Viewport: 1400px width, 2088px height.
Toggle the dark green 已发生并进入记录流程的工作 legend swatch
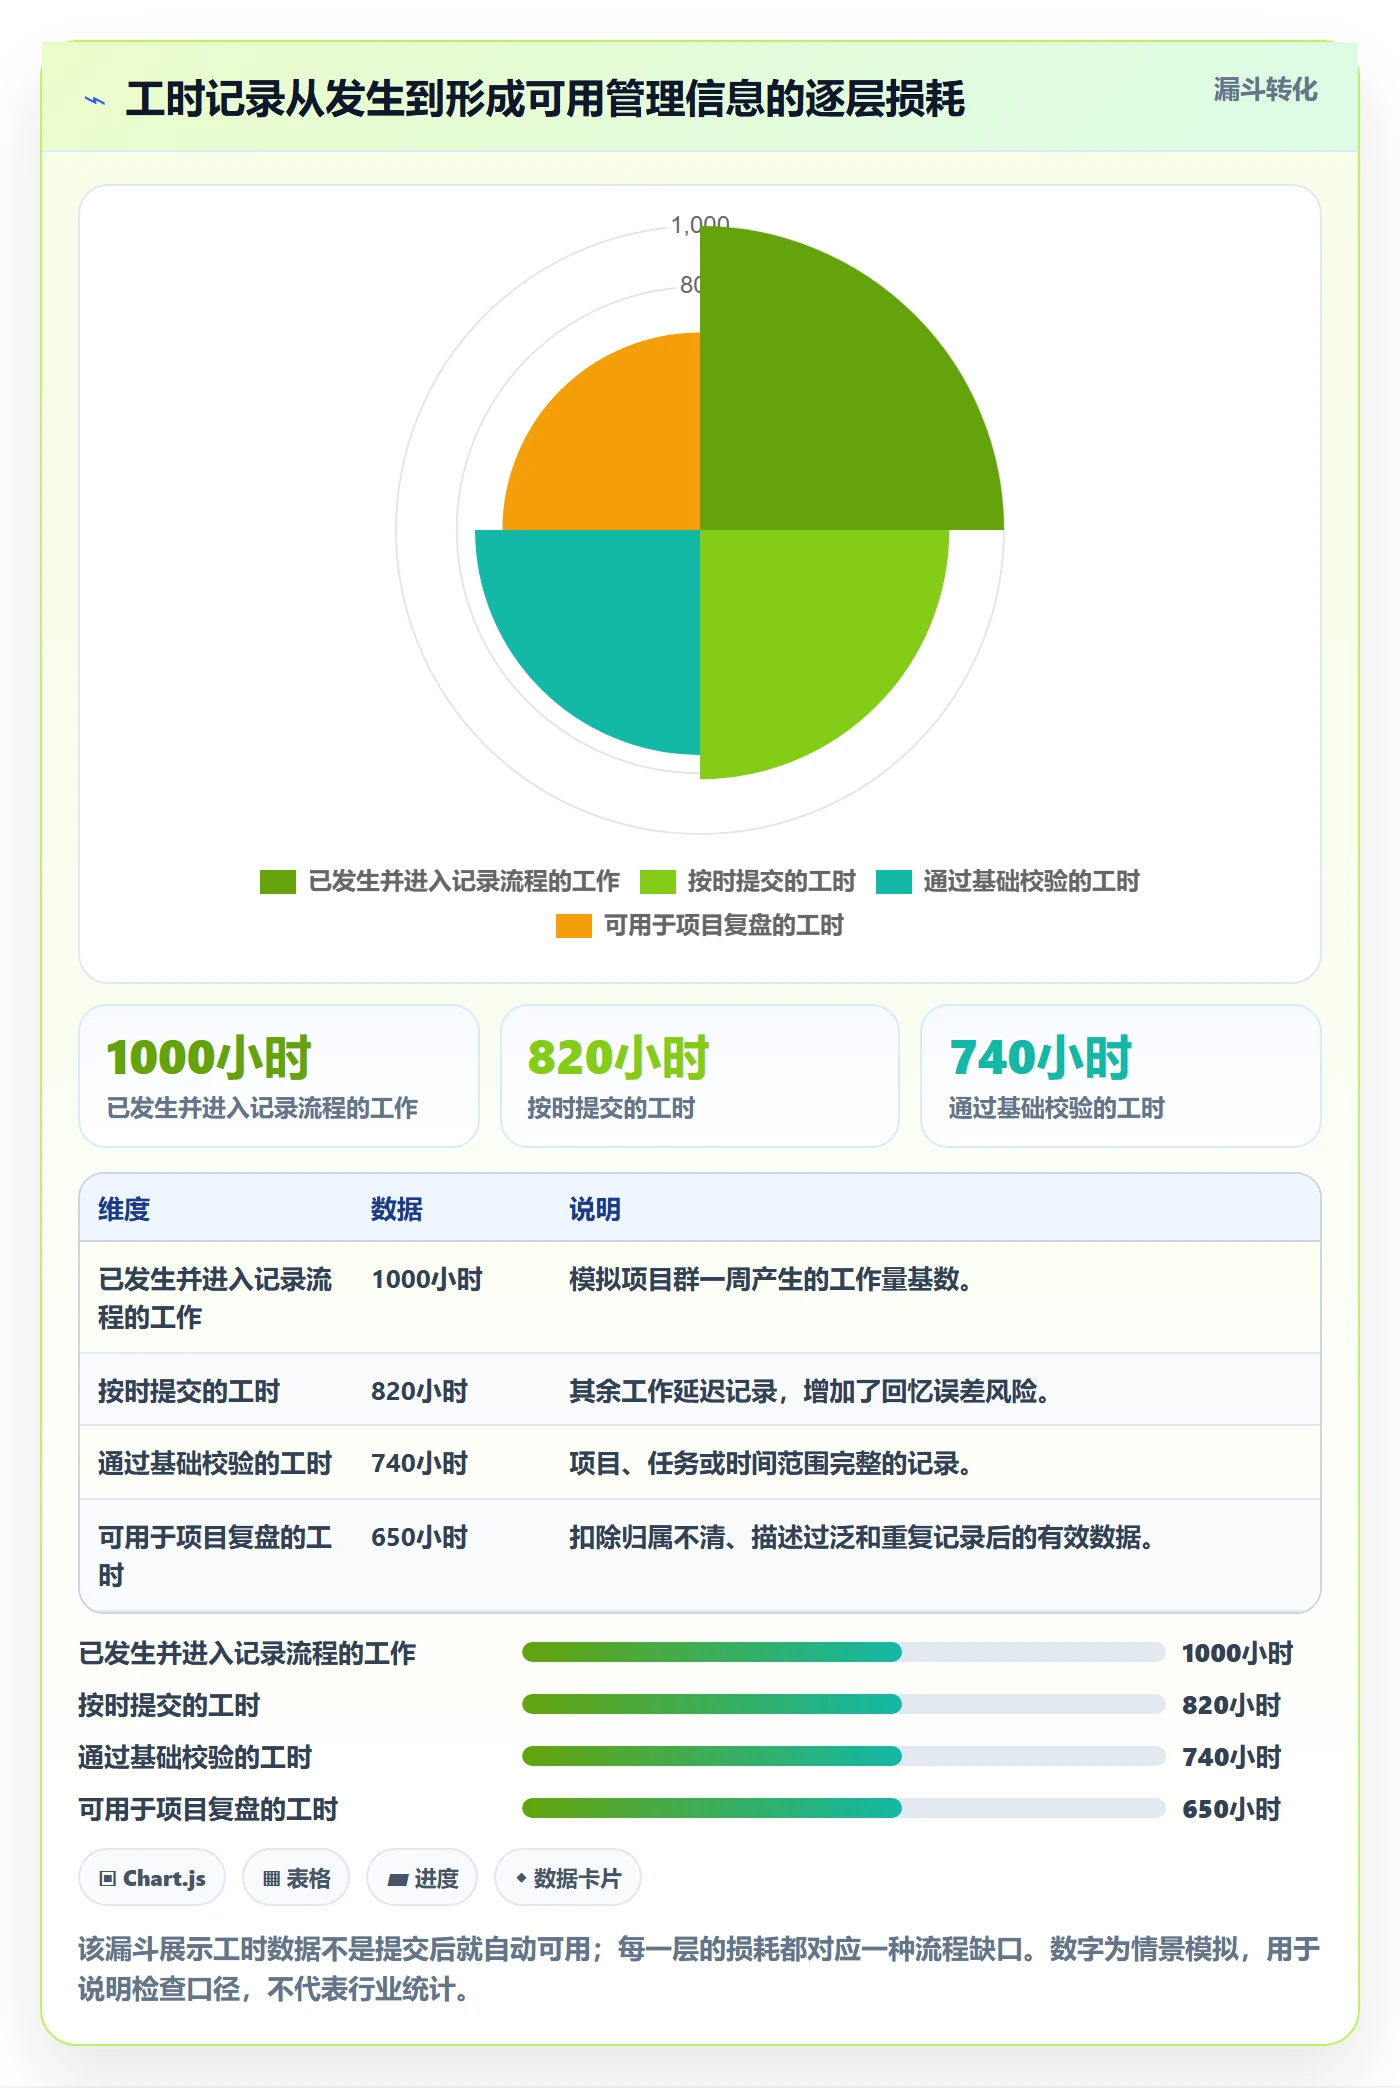(x=277, y=881)
